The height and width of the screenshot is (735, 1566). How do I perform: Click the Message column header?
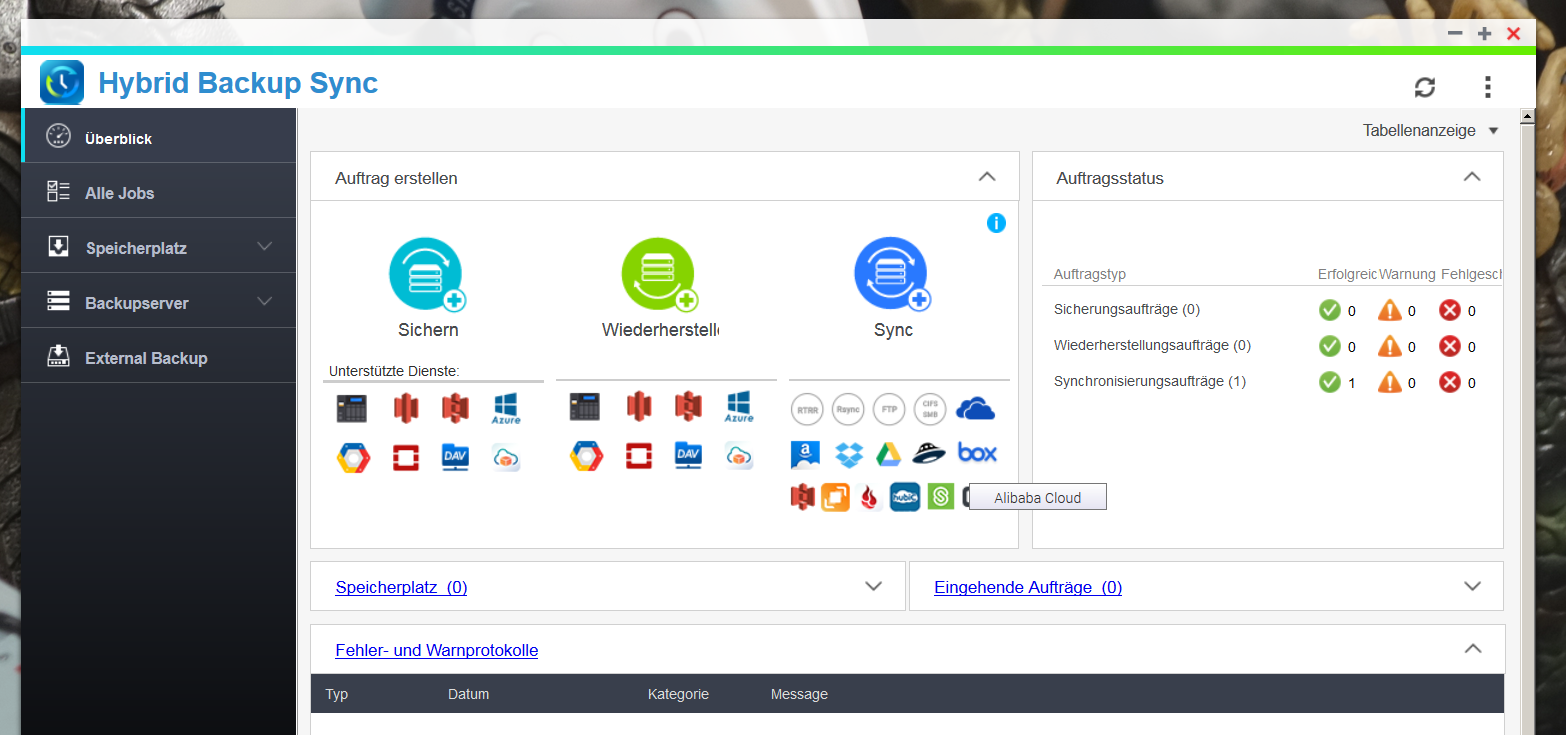pos(799,694)
